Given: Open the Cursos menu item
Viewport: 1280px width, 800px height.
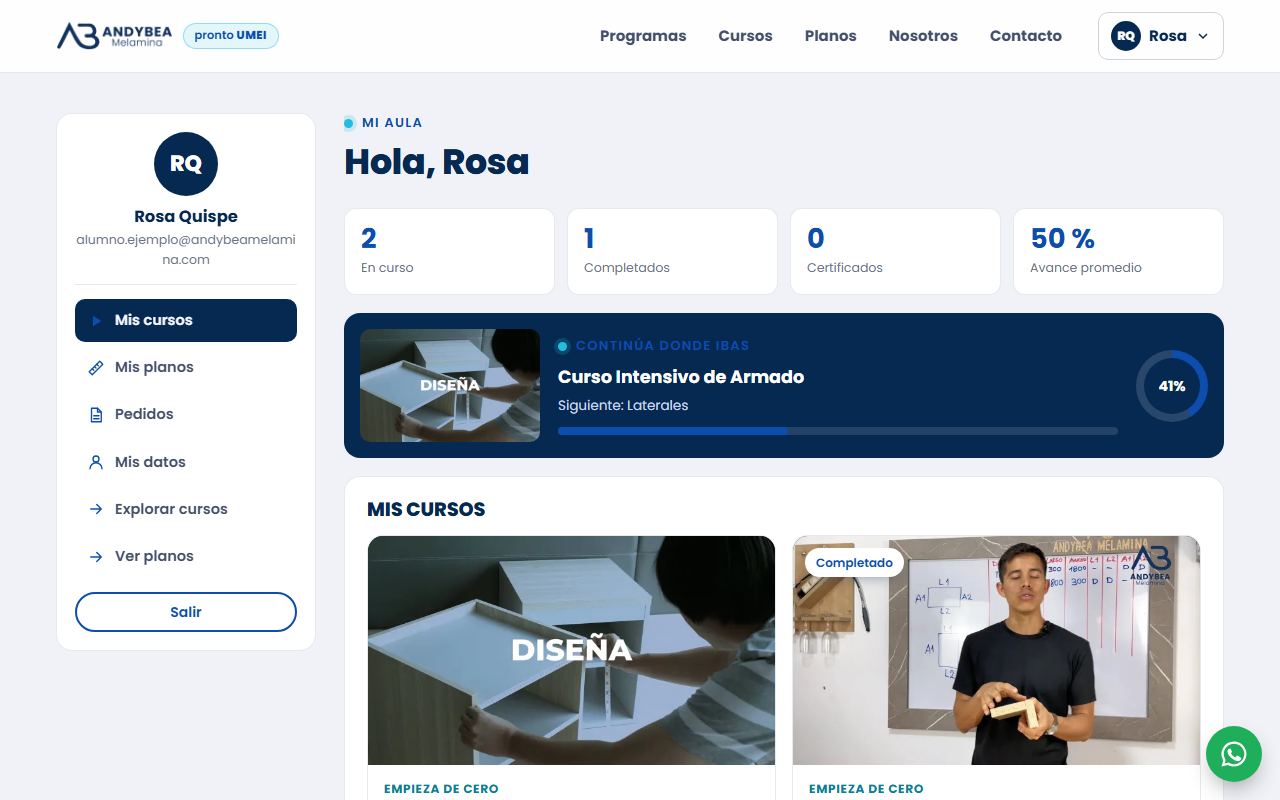Looking at the screenshot, I should coord(745,36).
